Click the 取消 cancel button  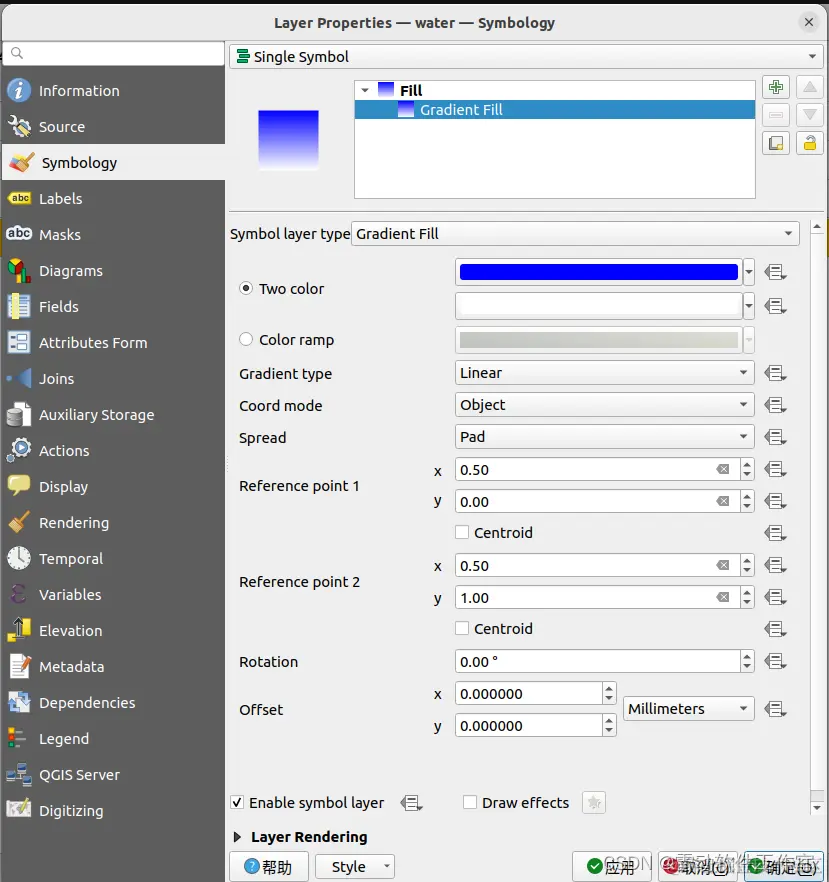(x=697, y=867)
